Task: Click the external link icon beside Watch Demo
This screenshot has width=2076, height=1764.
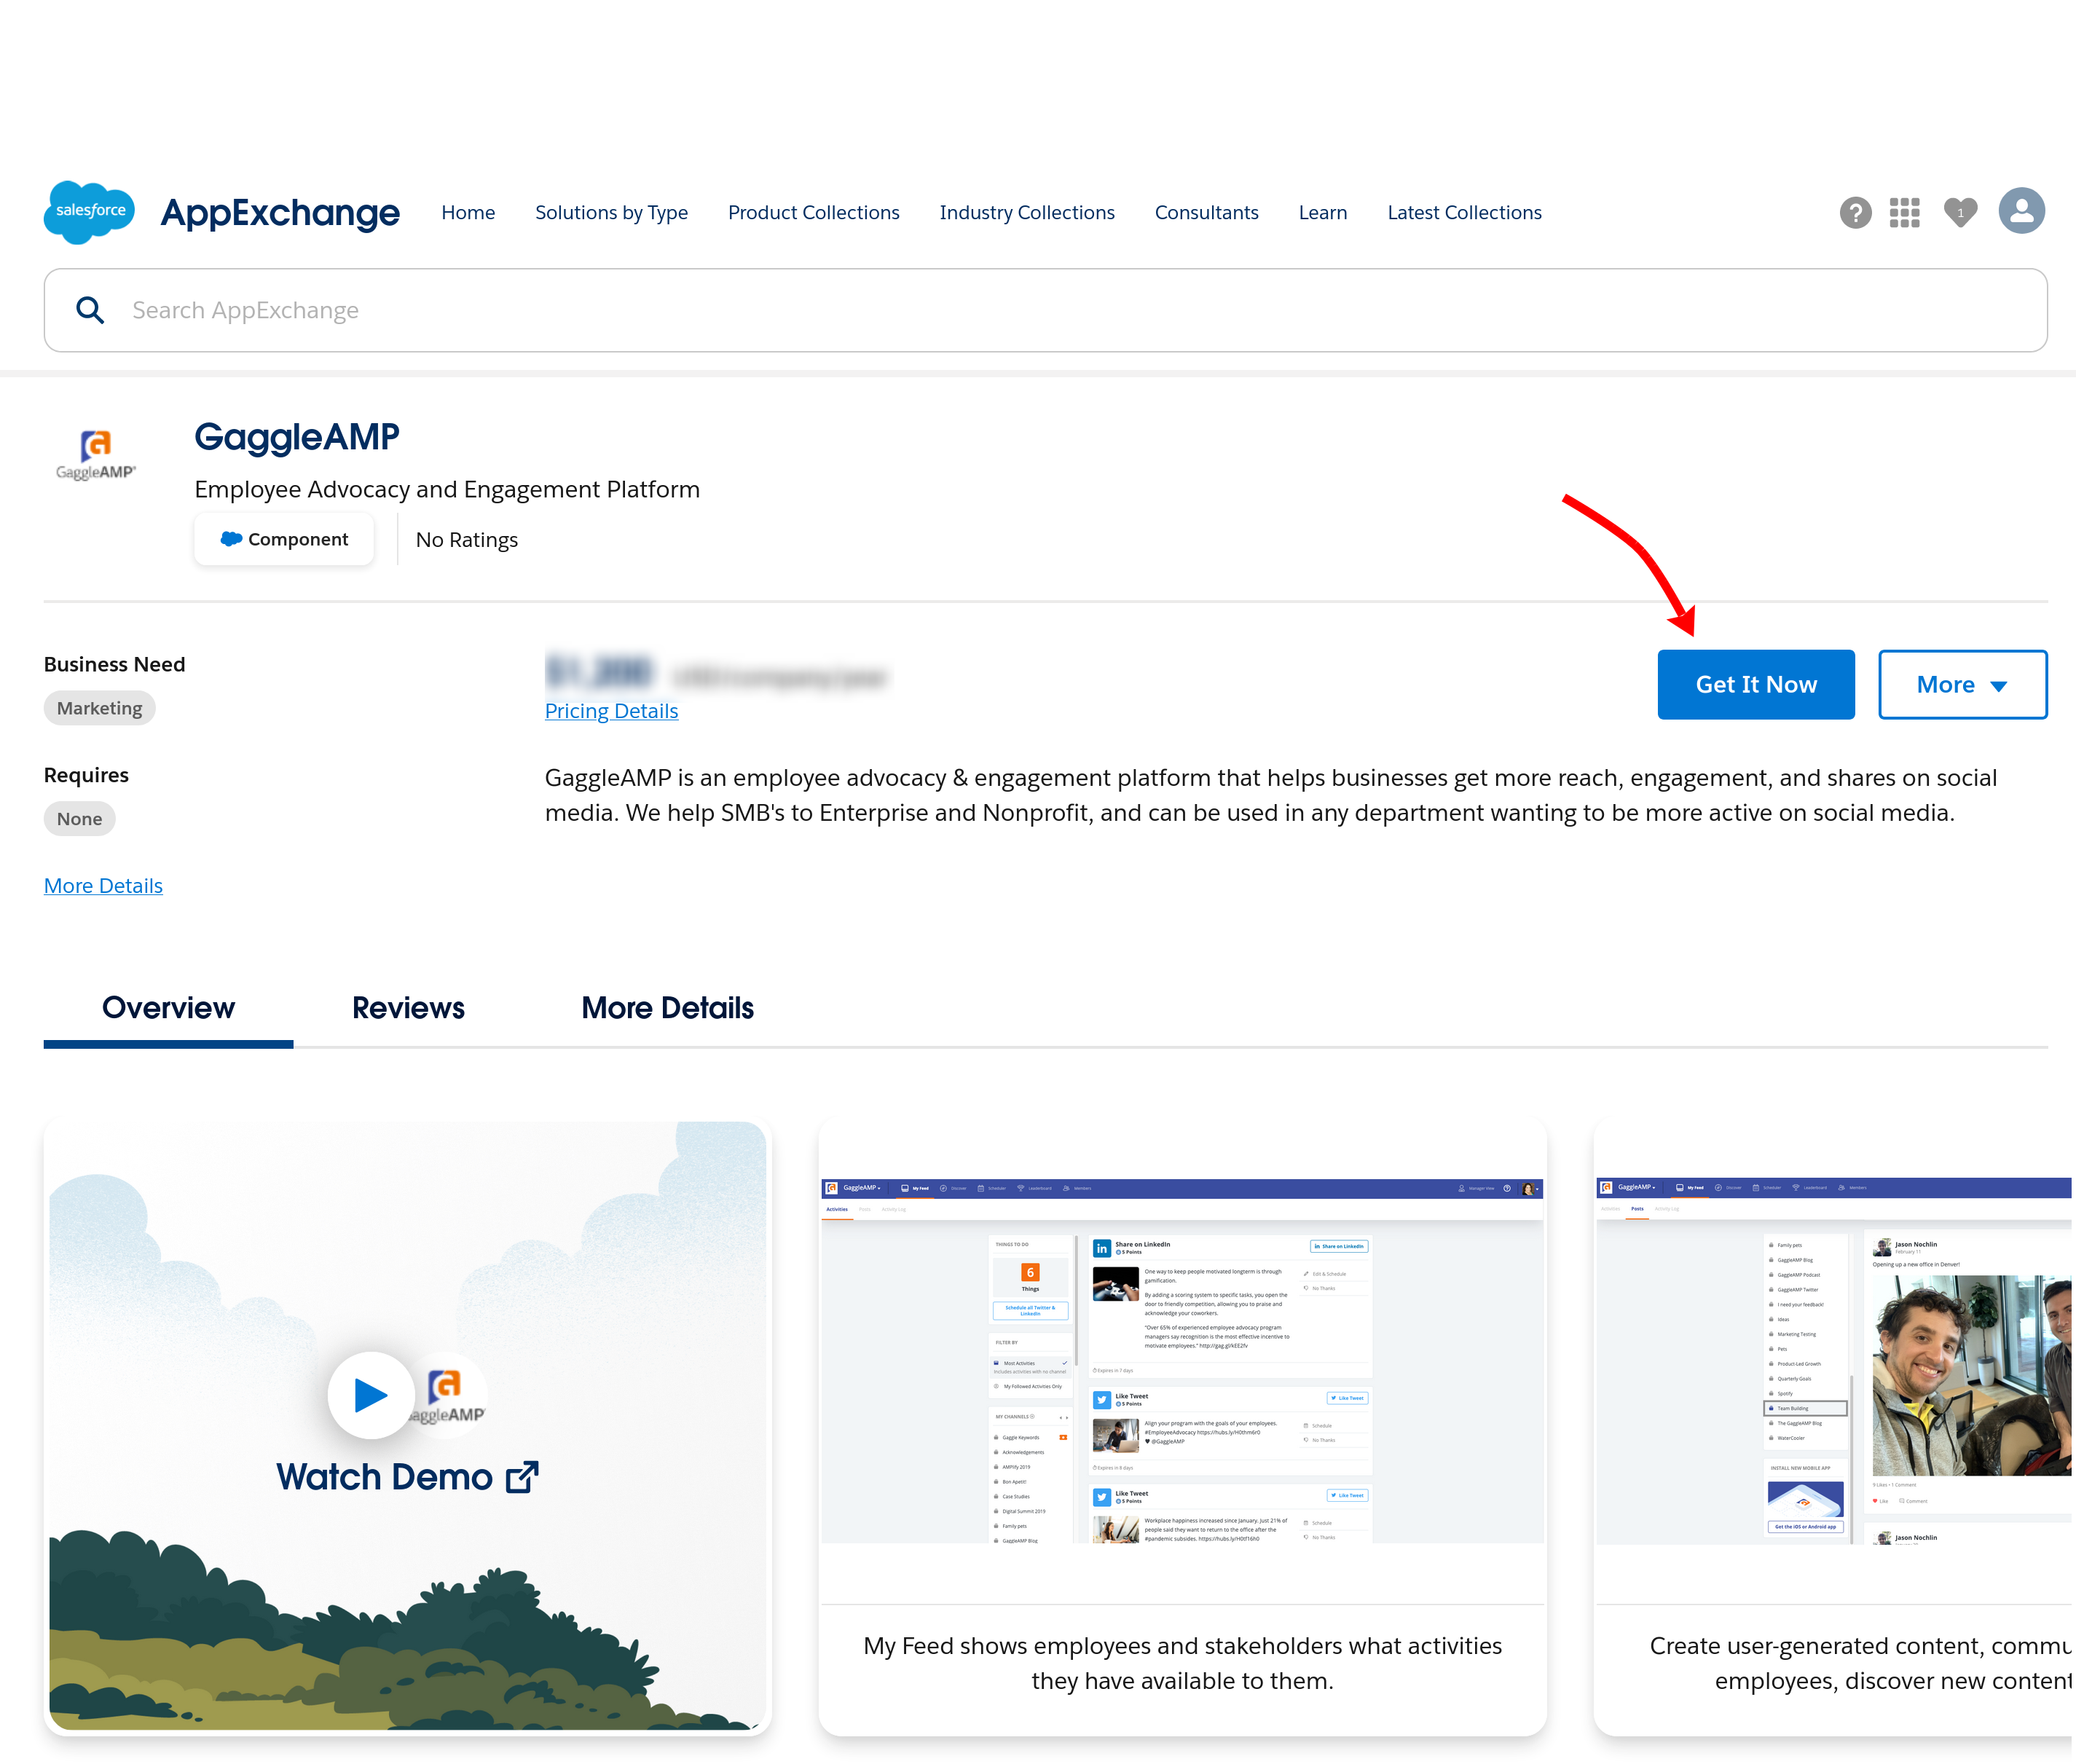Action: pos(522,1477)
